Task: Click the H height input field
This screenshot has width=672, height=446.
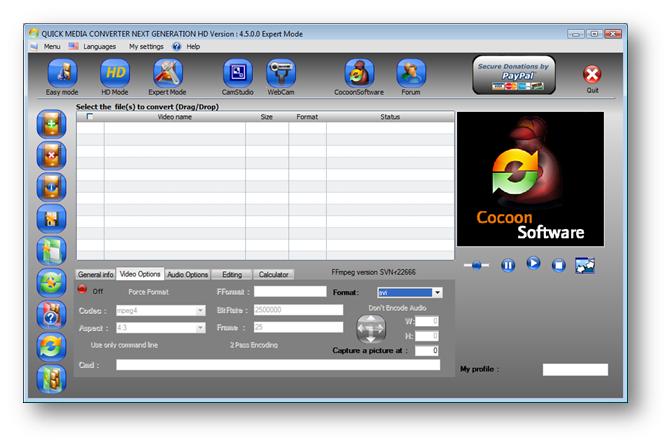Action: click(x=427, y=336)
